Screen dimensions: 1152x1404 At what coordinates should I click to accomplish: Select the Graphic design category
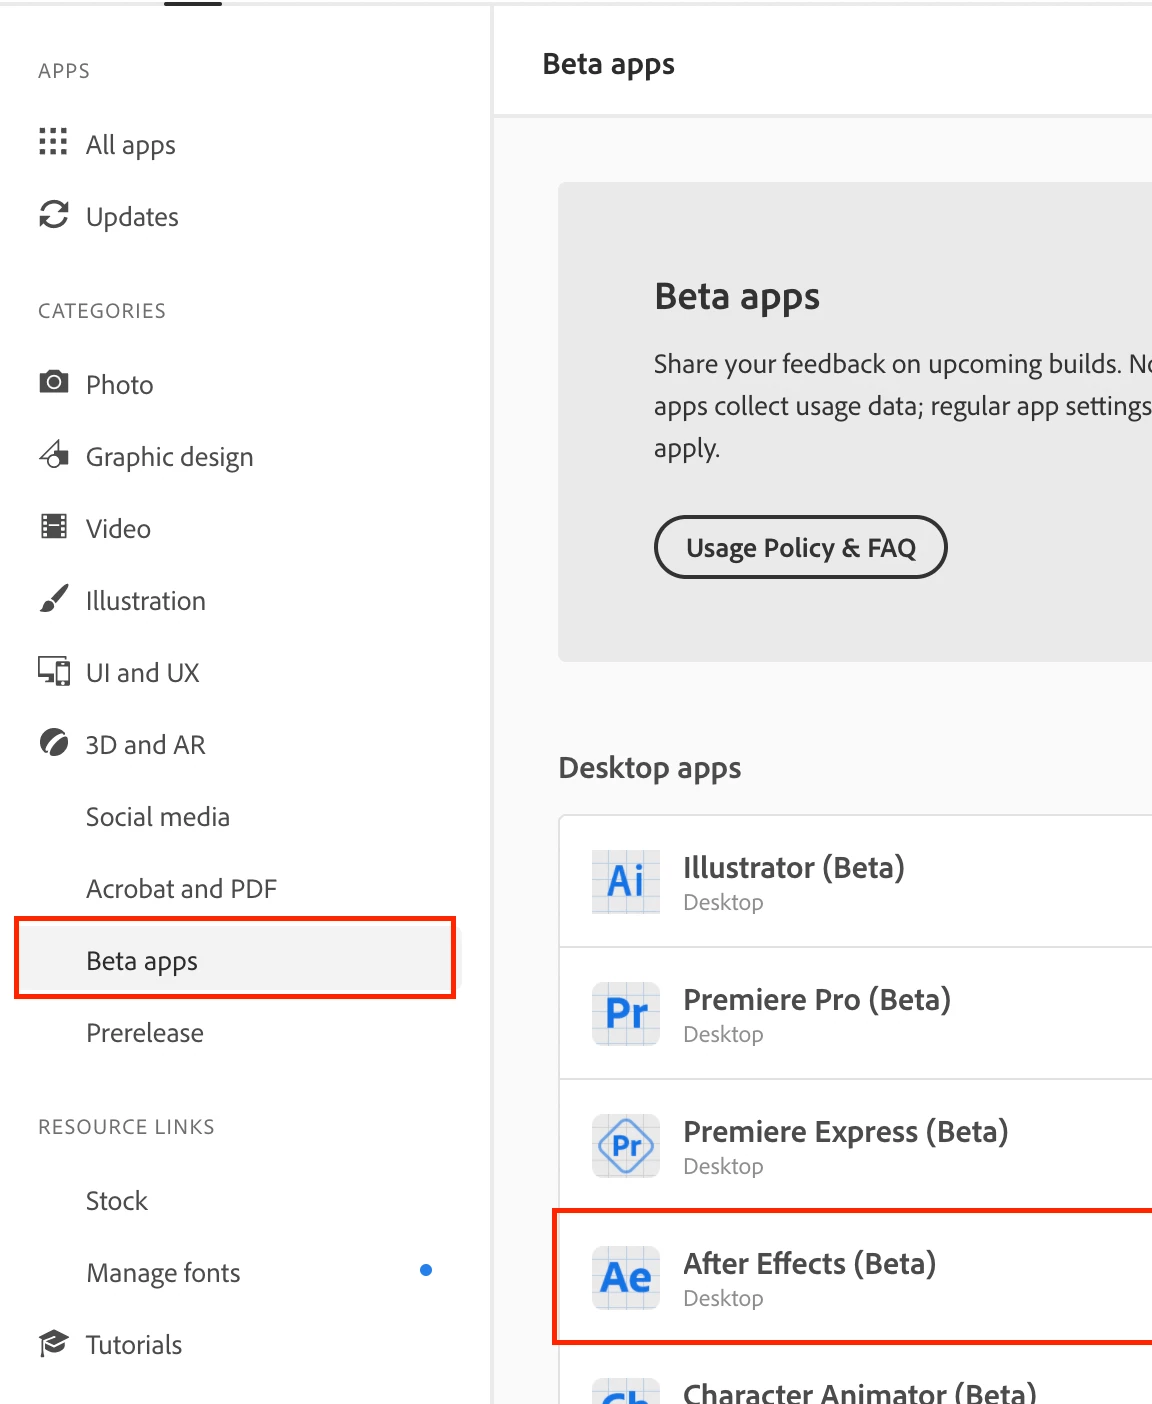[170, 457]
